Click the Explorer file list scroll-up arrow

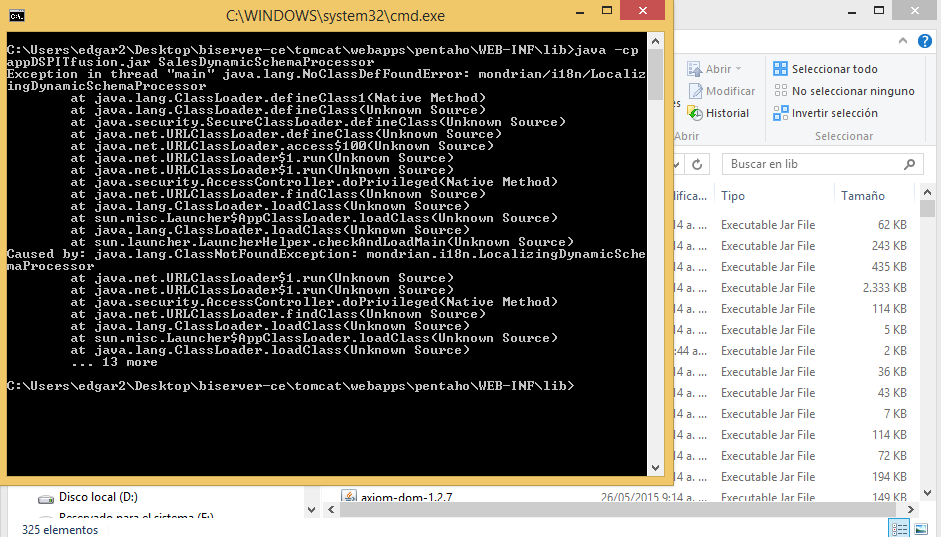click(927, 193)
